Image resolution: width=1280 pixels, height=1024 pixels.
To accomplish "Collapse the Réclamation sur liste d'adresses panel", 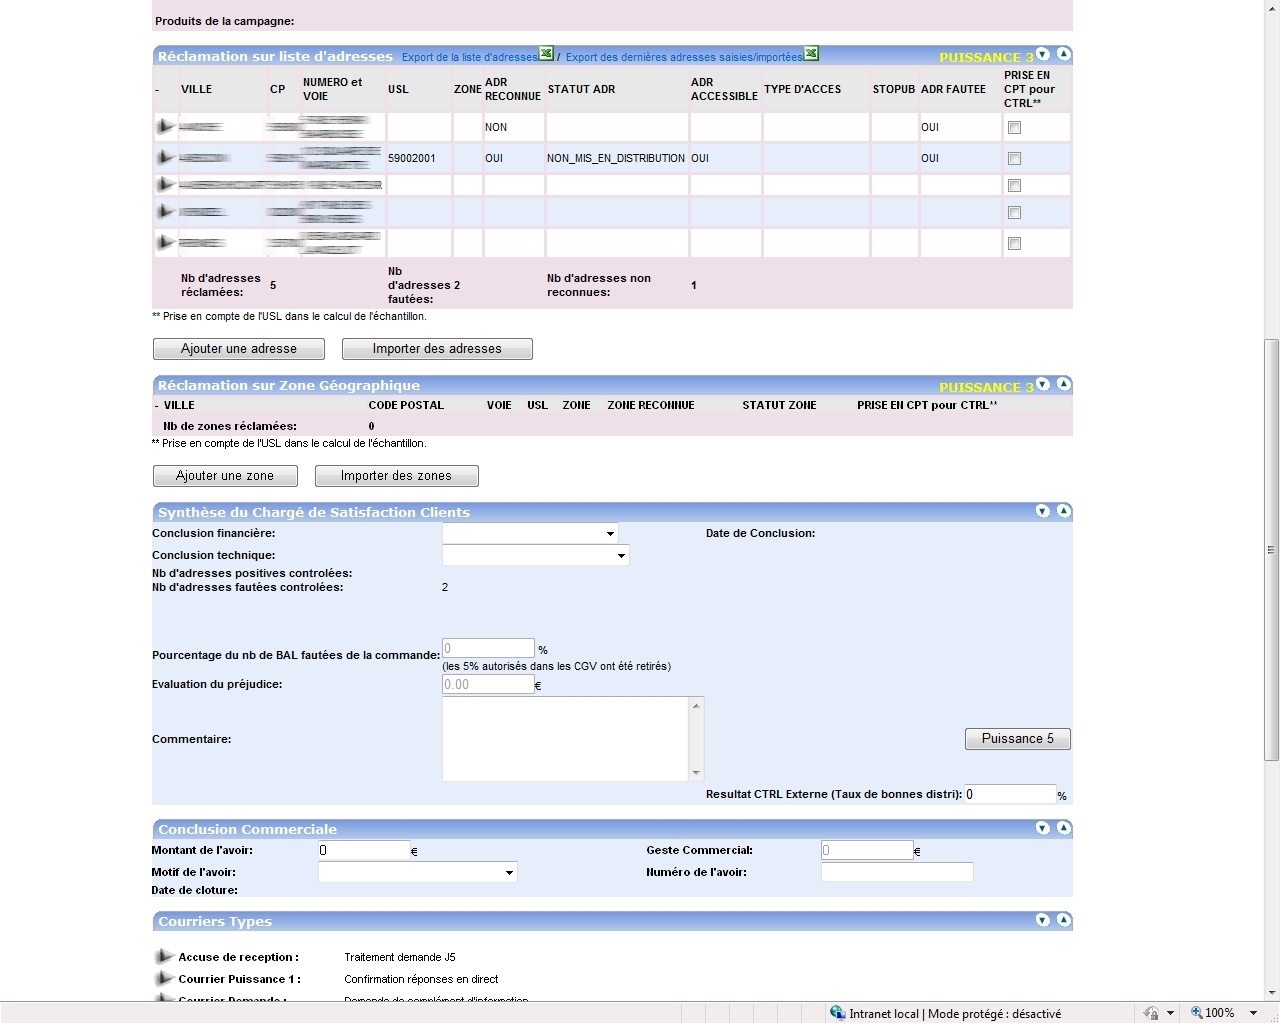I will (1064, 54).
